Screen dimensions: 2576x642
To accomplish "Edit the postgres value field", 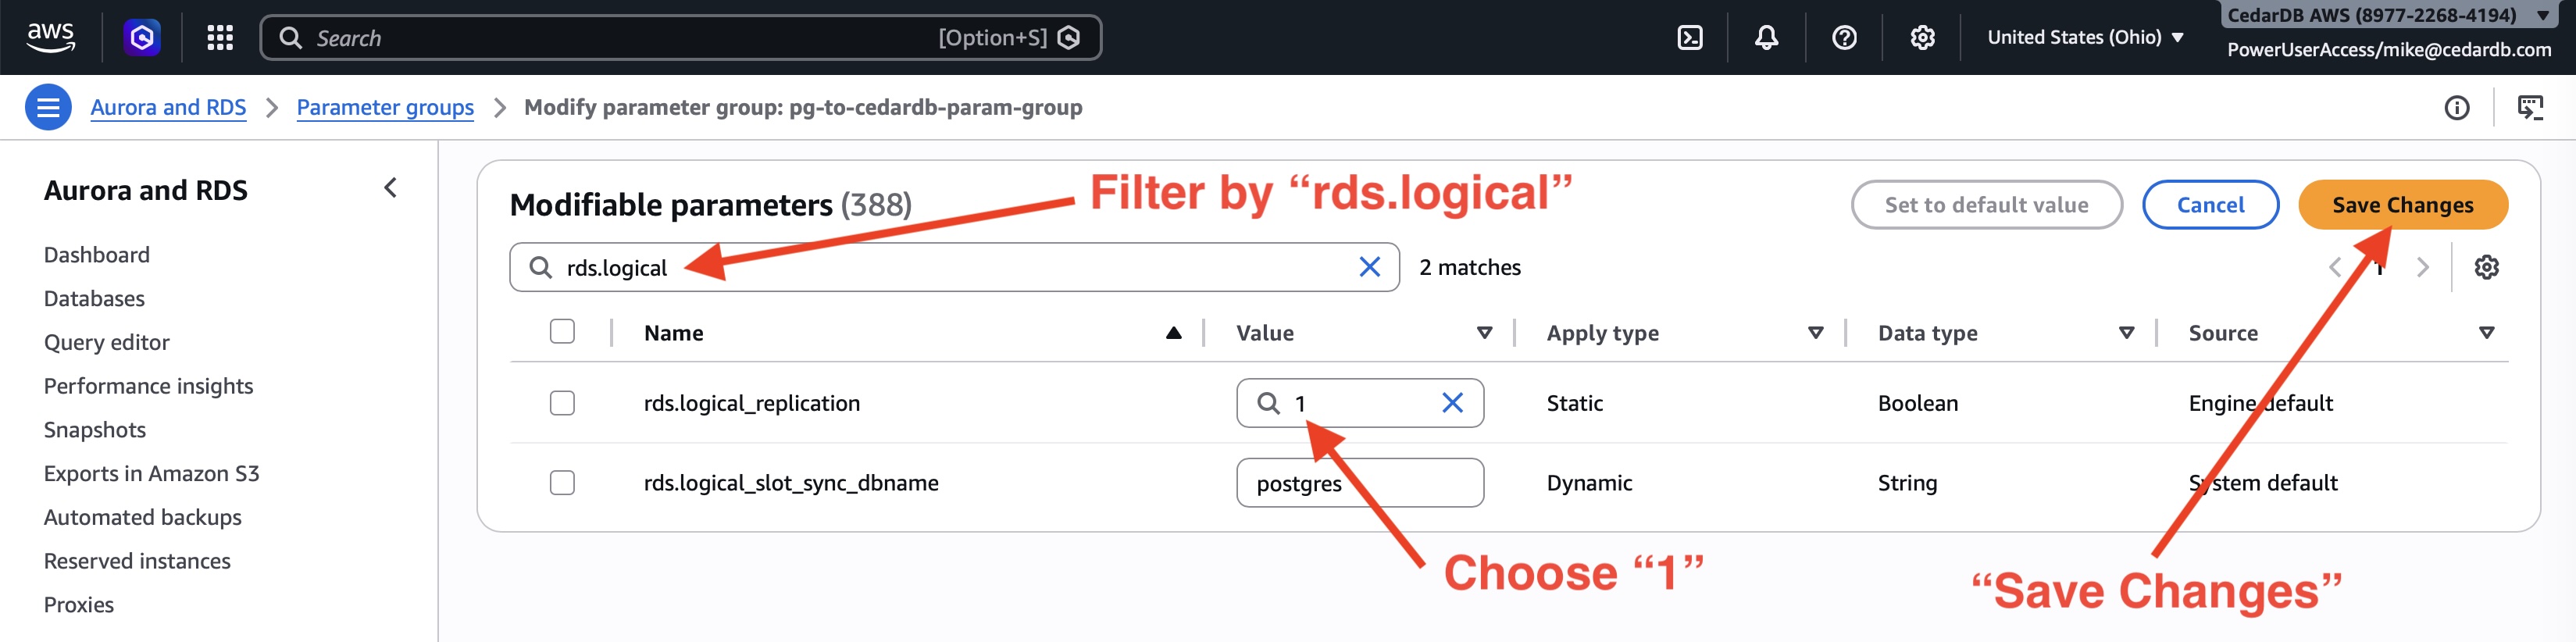I will 1360,483.
